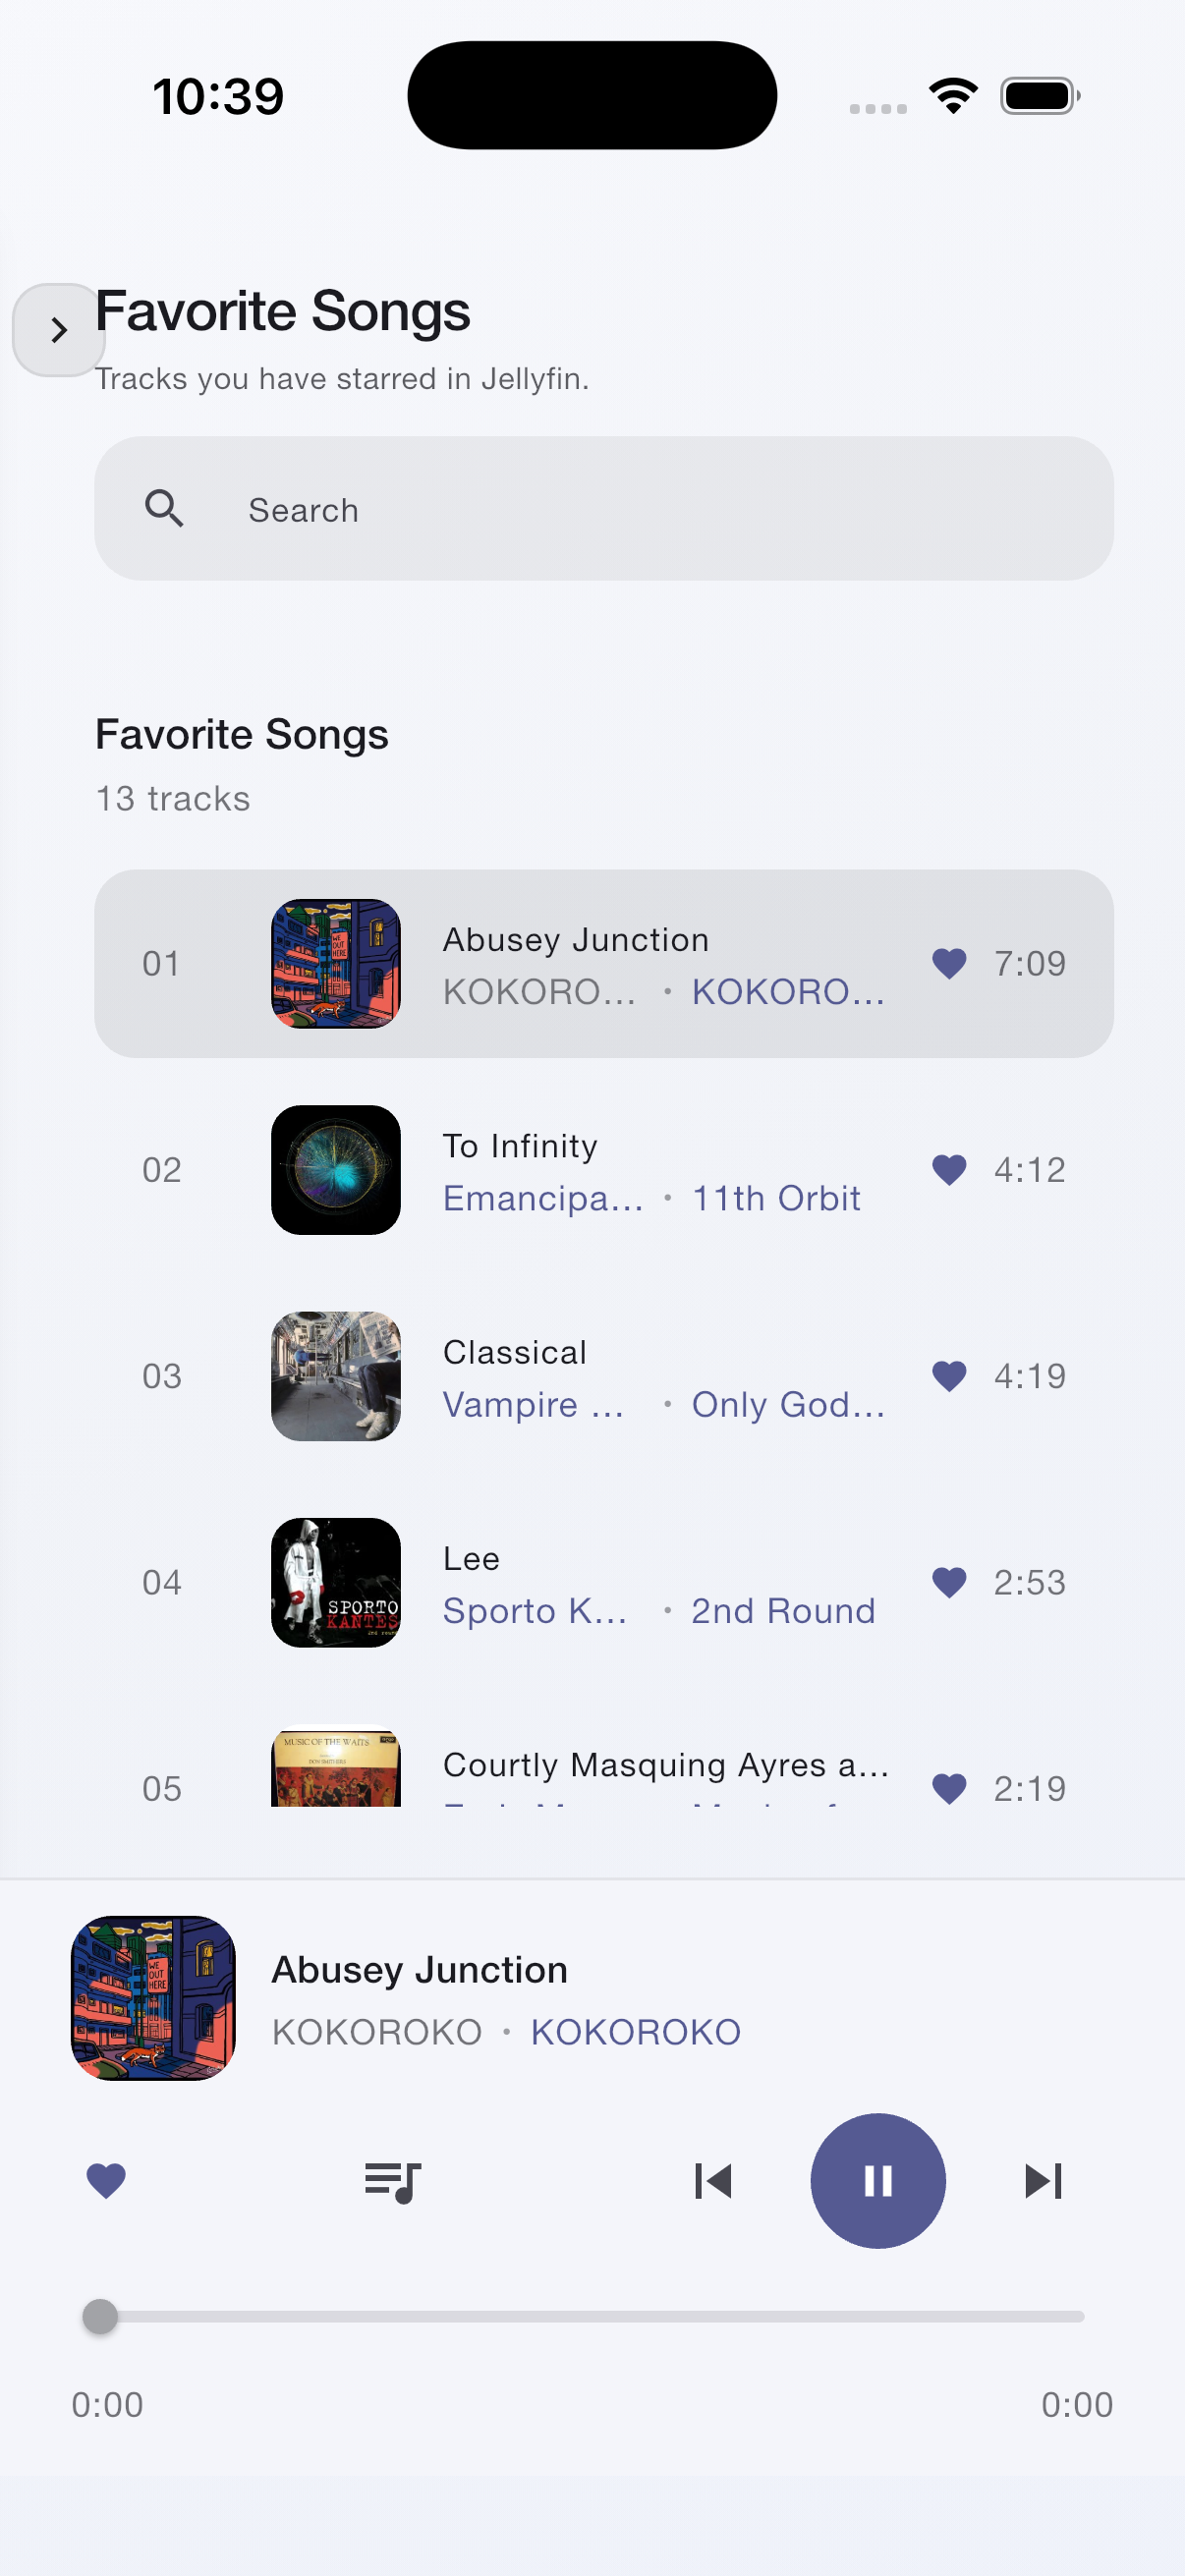Open the now-playing album art thumbnail
Image resolution: width=1185 pixels, height=2576 pixels.
(x=153, y=1998)
